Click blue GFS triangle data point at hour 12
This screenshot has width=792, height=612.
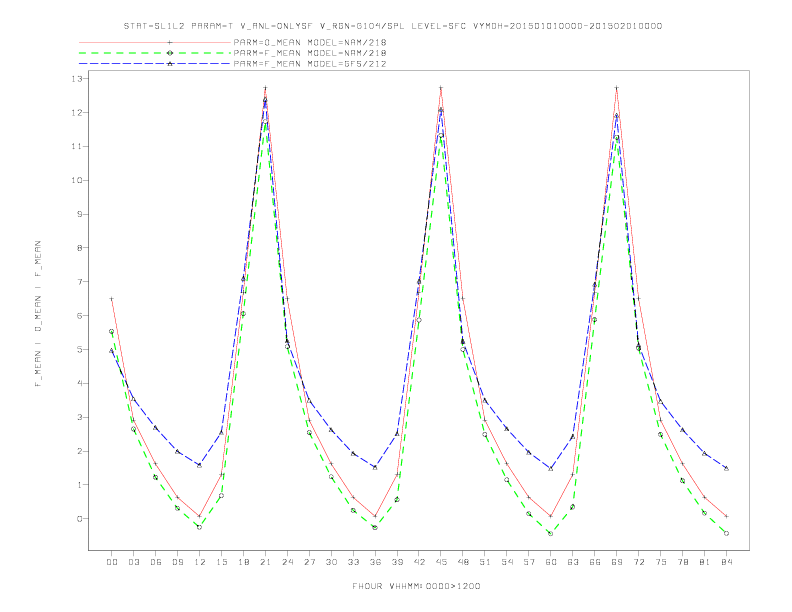click(x=200, y=465)
